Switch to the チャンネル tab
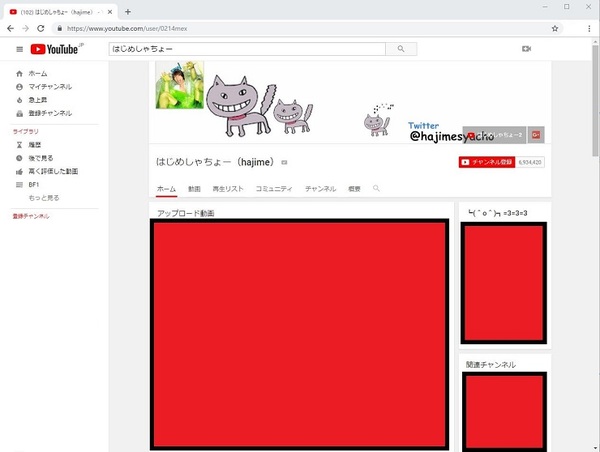600x452 pixels. pyautogui.click(x=321, y=189)
